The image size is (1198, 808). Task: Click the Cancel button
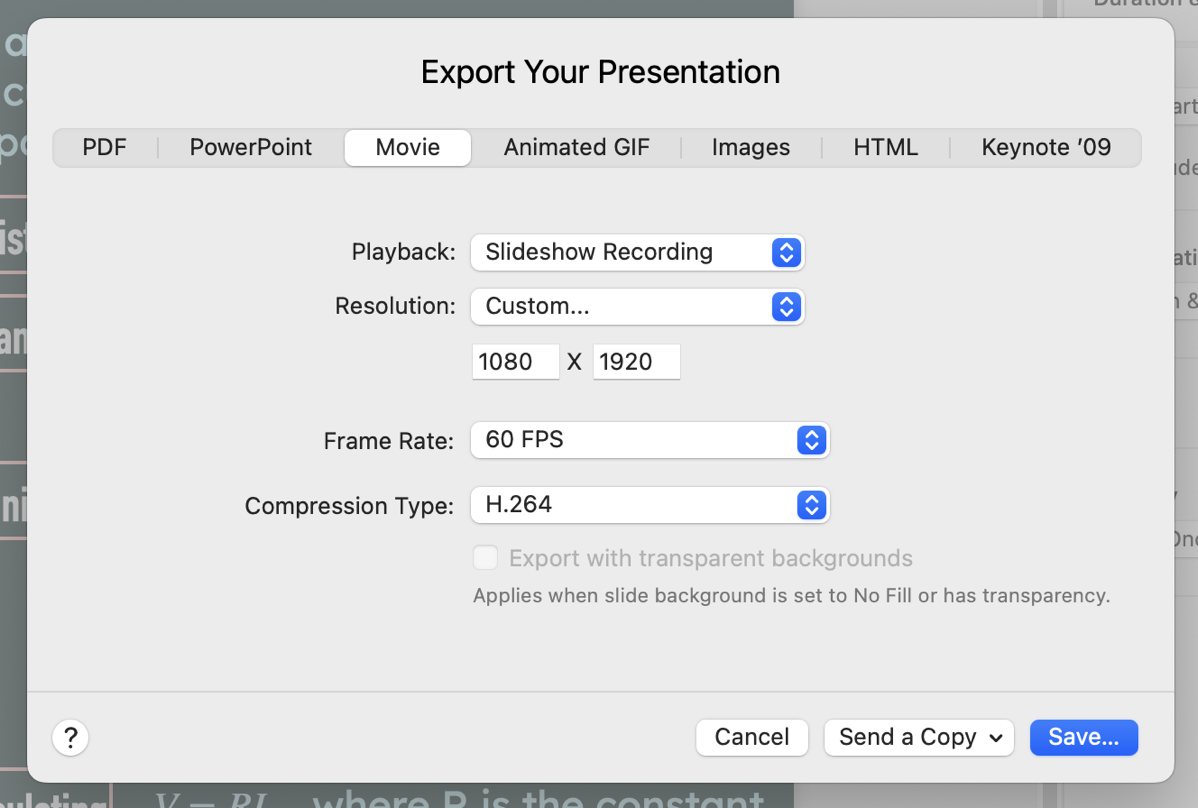point(752,738)
